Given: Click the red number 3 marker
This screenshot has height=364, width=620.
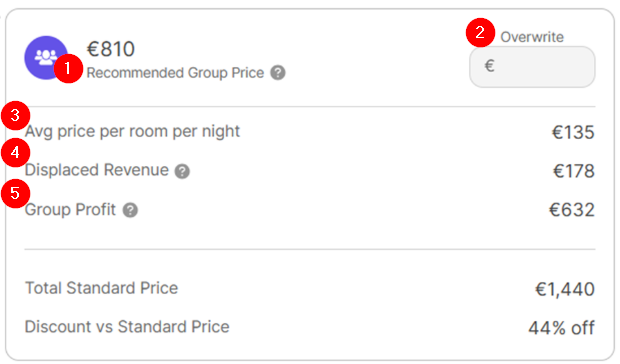Looking at the screenshot, I should coord(15,115).
